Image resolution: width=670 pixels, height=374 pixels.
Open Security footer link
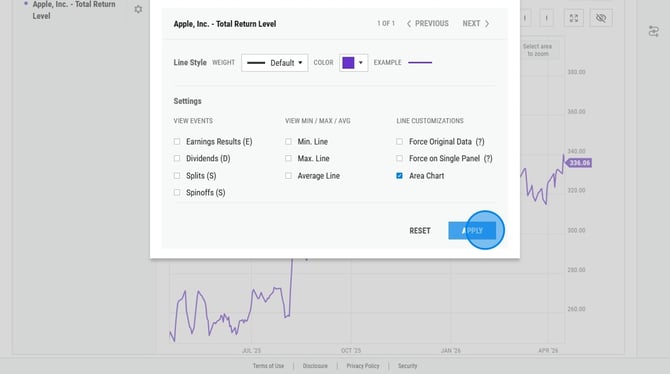pyautogui.click(x=407, y=366)
